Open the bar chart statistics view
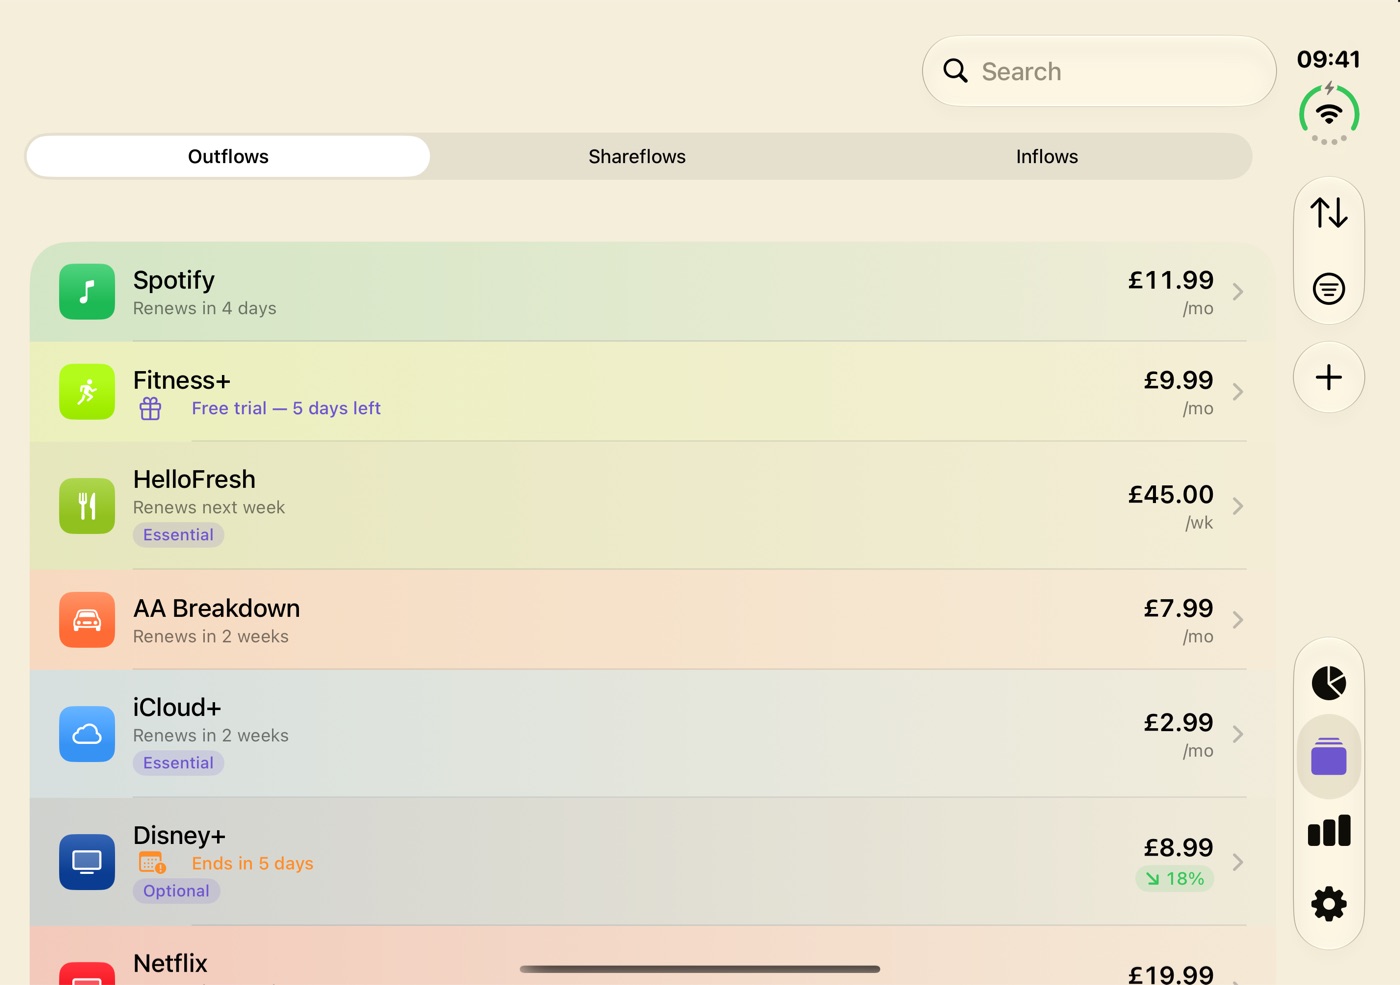Screen dimensions: 1400x985 [1329, 830]
